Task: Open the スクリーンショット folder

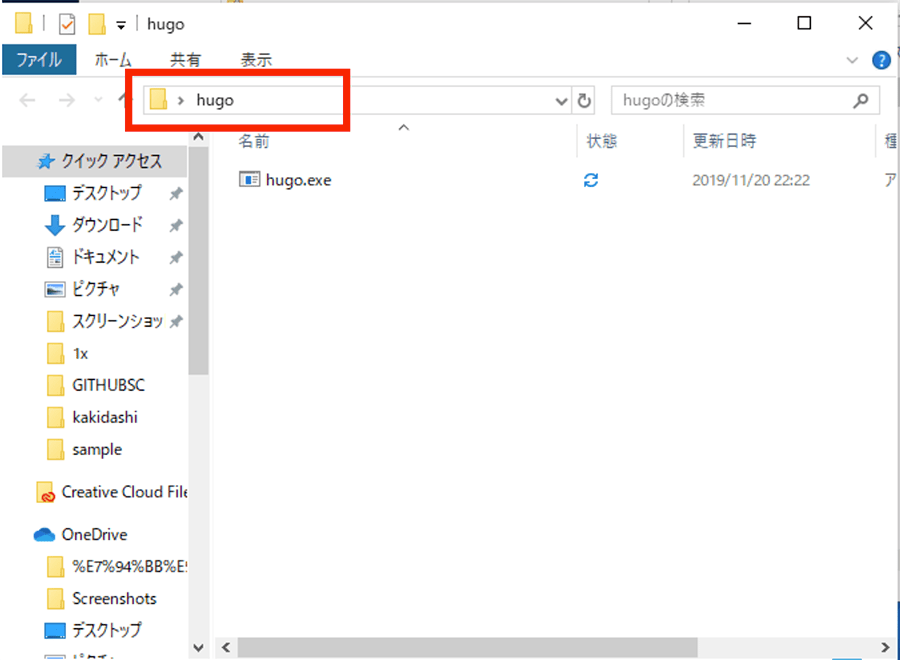Action: (117, 321)
